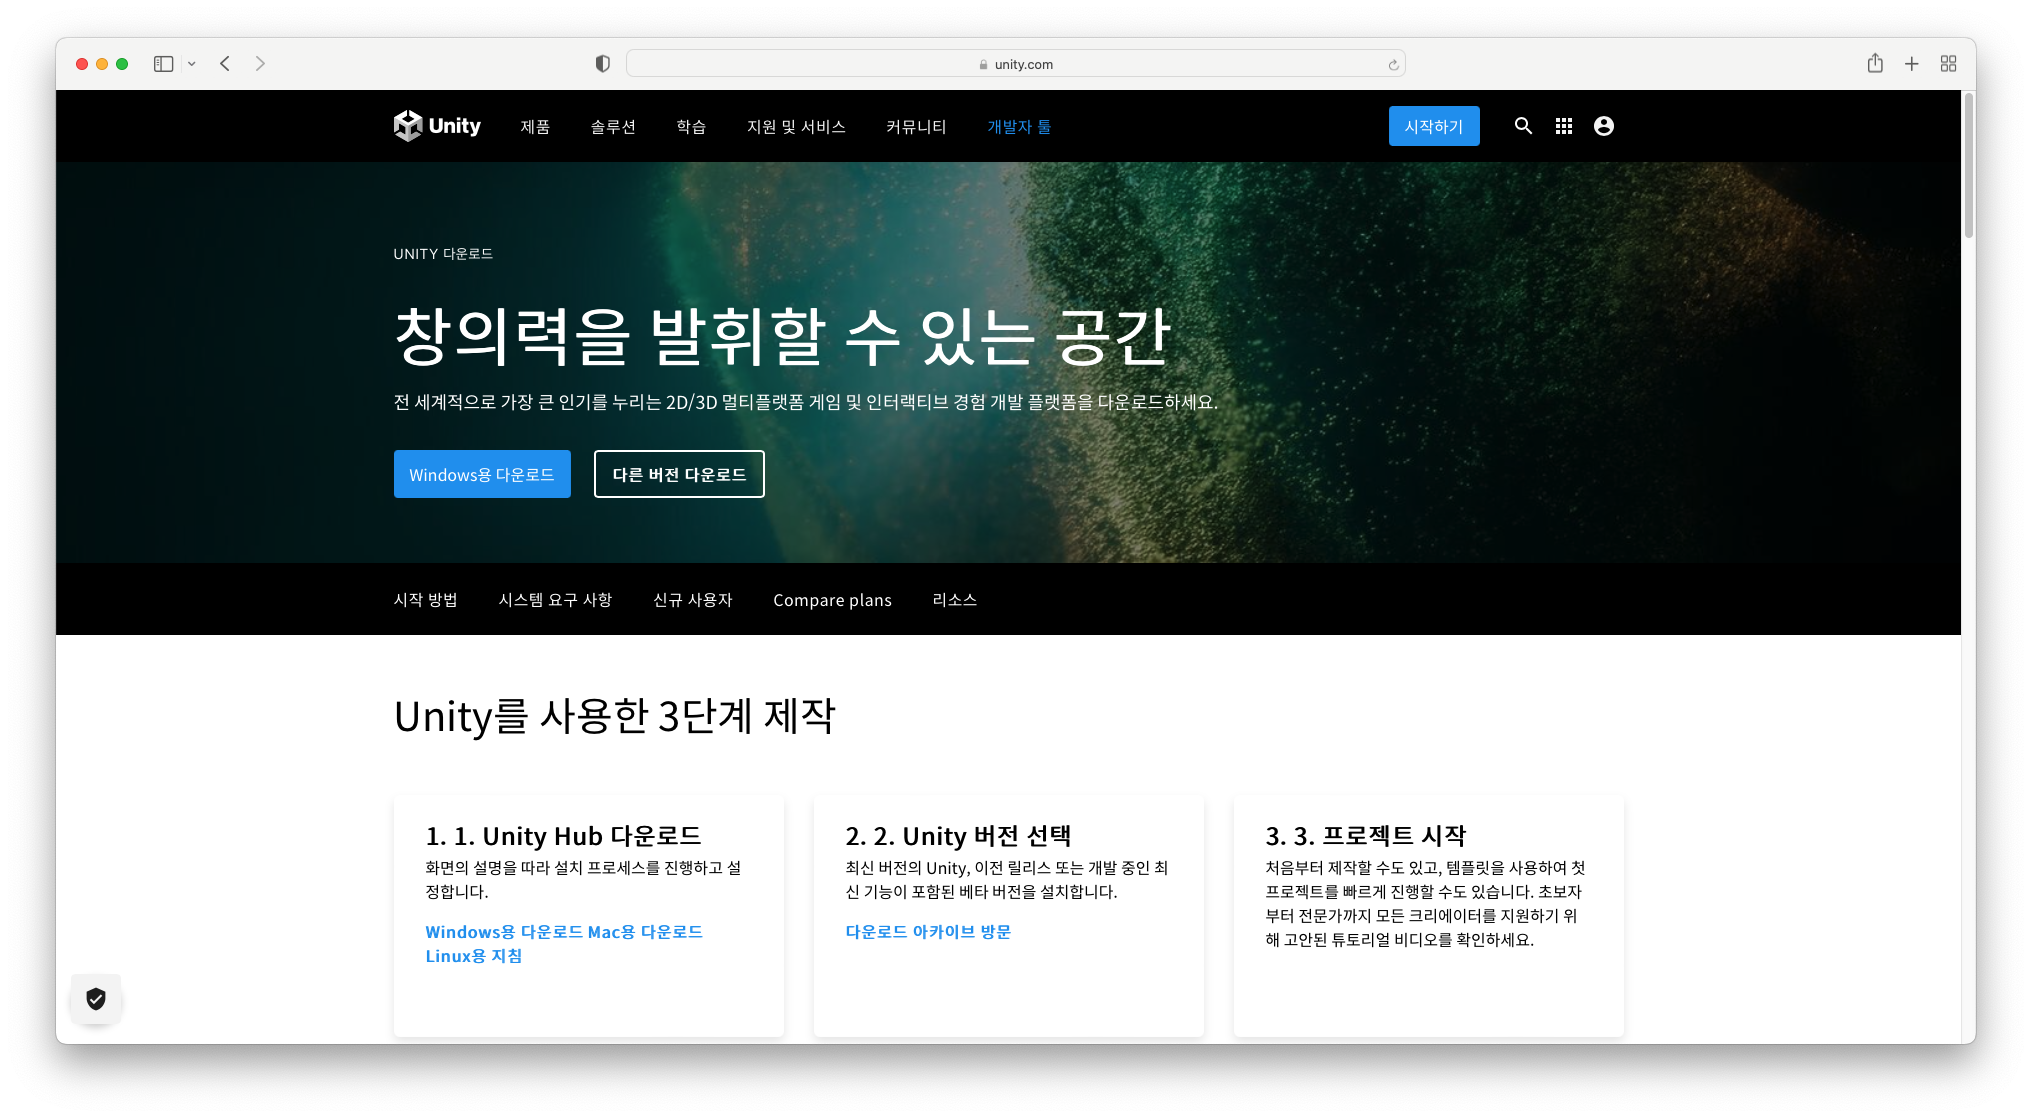Switch to the Compare plans tab
The image size is (2032, 1118).
(832, 600)
